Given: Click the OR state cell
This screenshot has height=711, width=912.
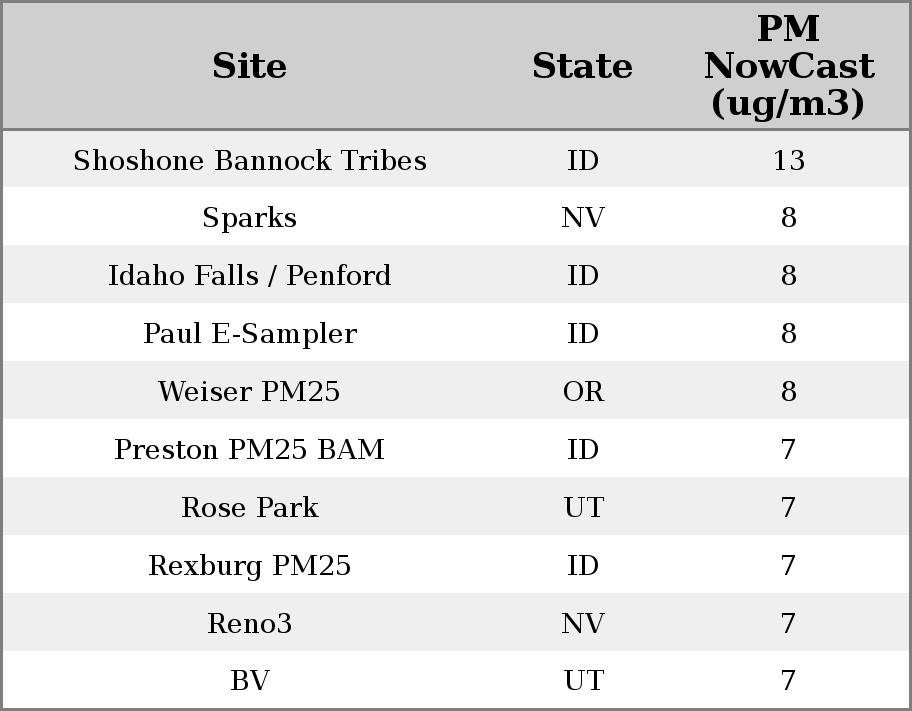Looking at the screenshot, I should point(583,392).
